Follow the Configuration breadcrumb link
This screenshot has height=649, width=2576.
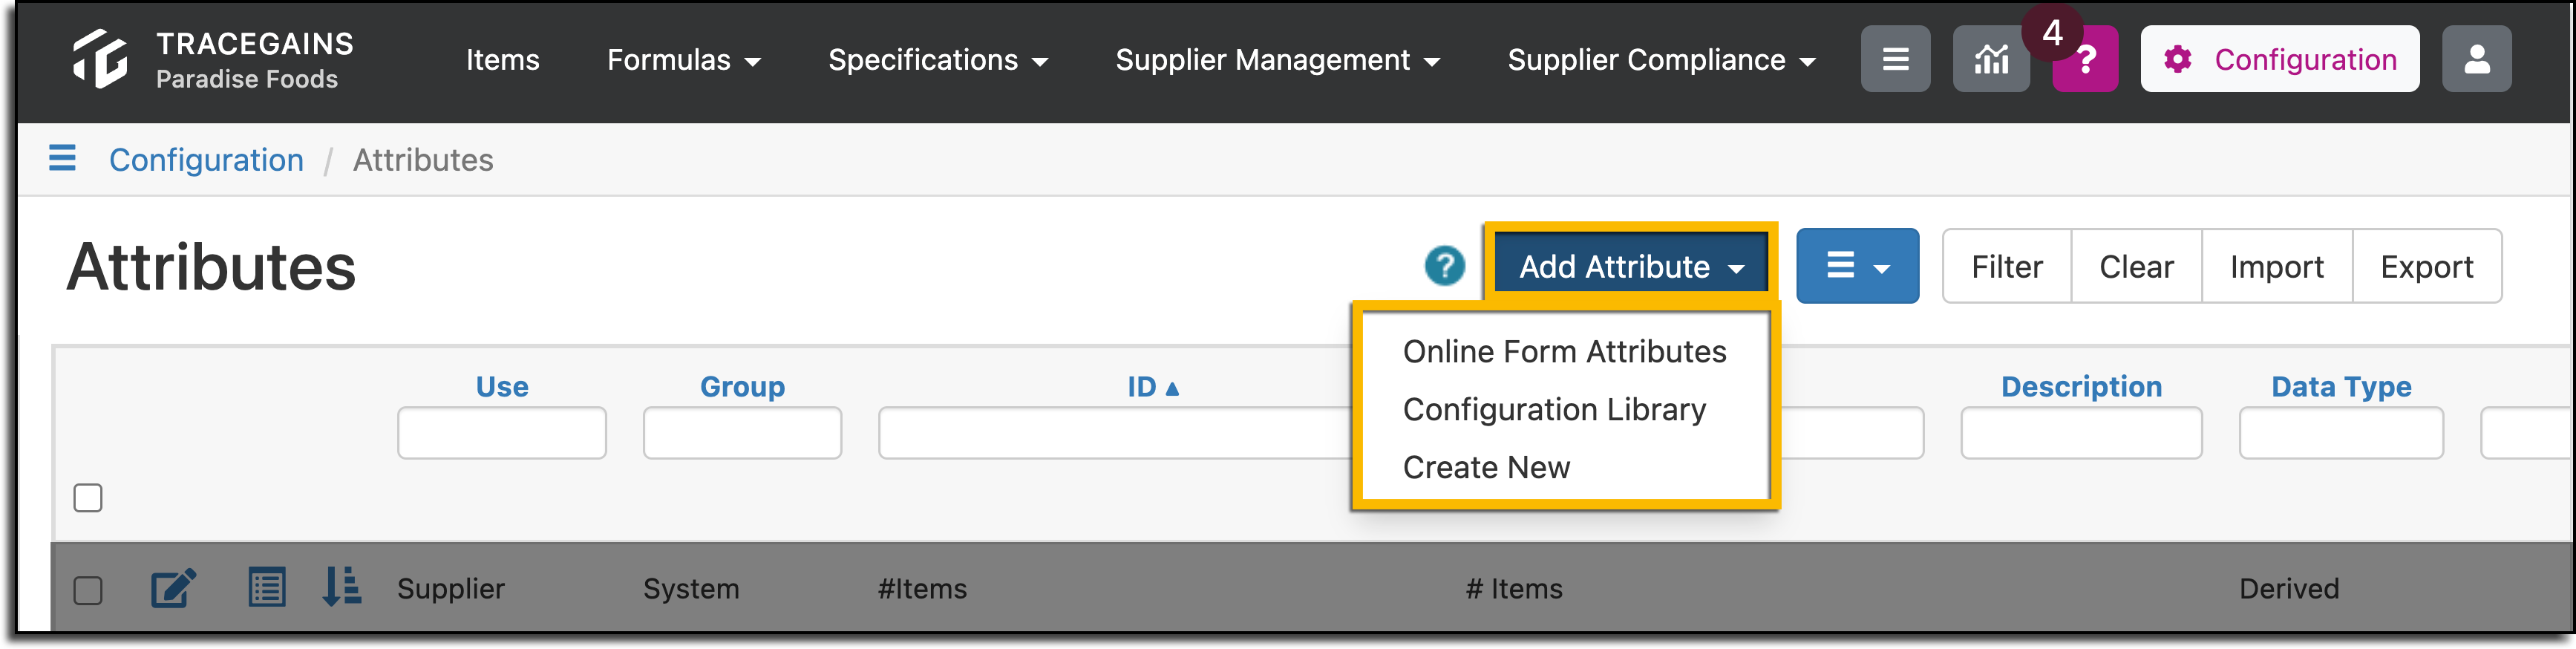coord(206,160)
